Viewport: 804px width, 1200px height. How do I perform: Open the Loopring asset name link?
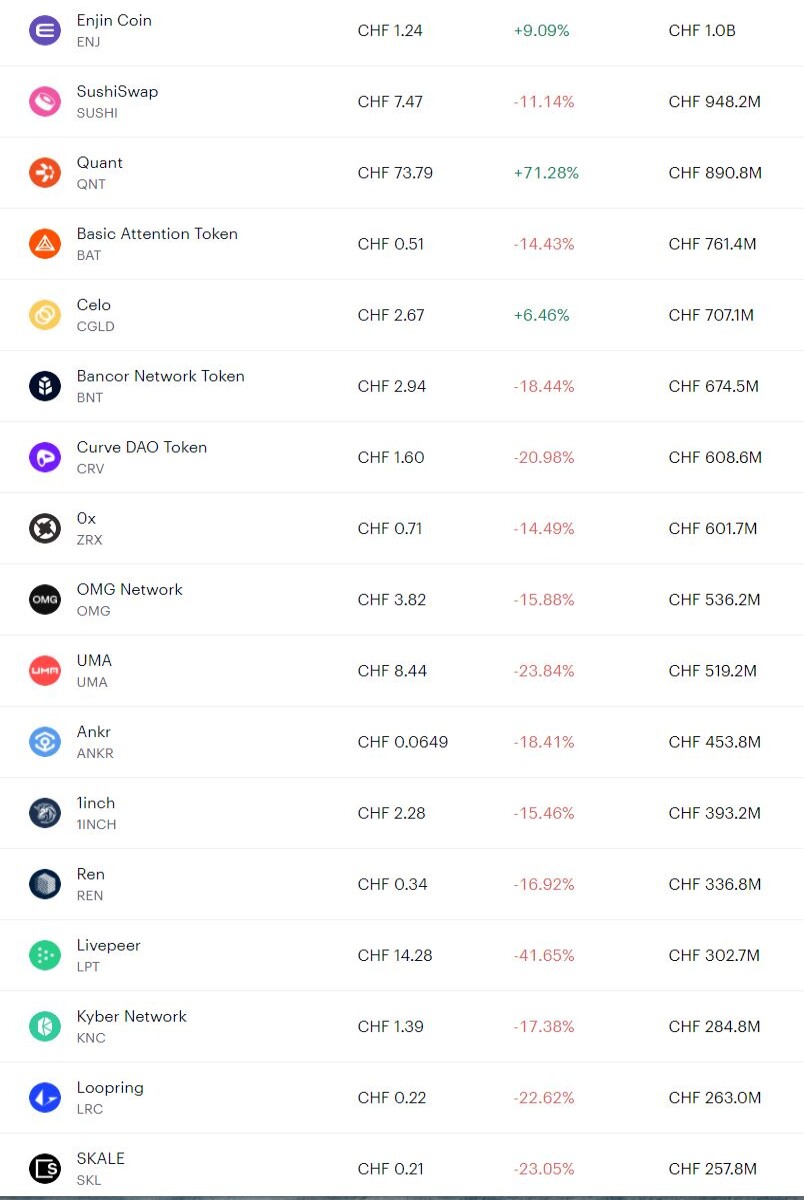(110, 1088)
